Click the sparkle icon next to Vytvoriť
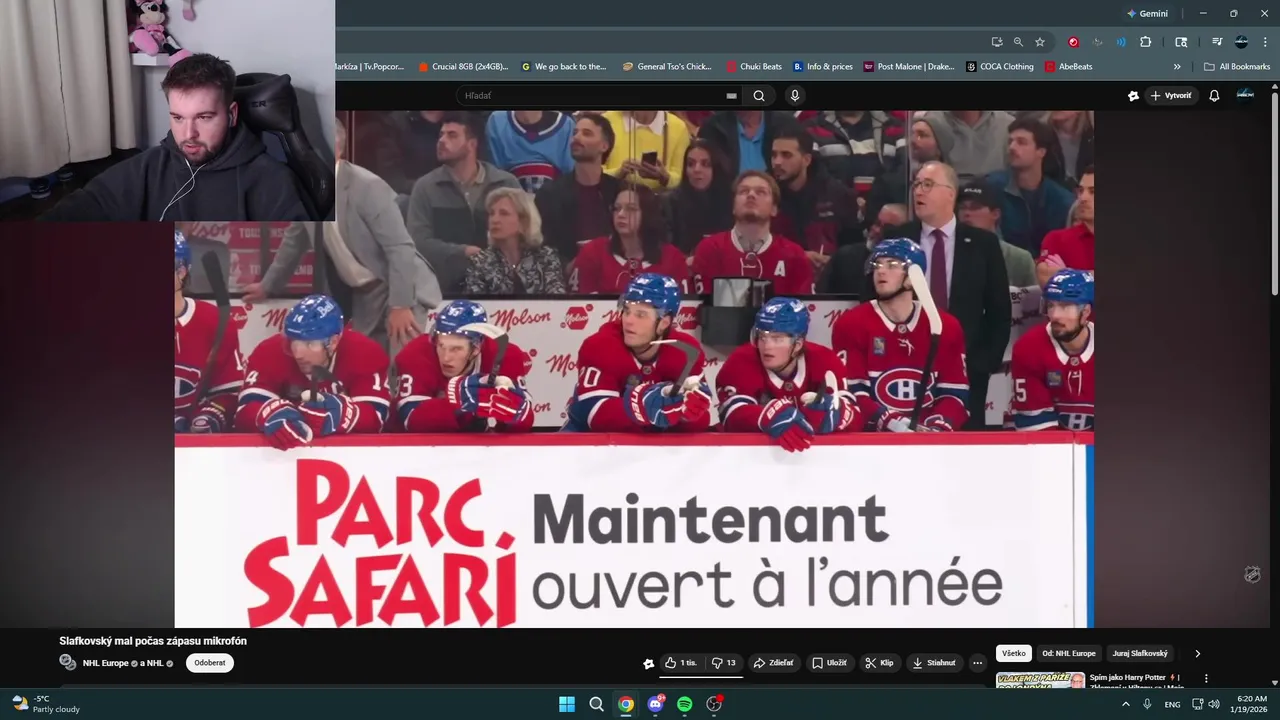This screenshot has width=1280, height=720. [x=1133, y=96]
